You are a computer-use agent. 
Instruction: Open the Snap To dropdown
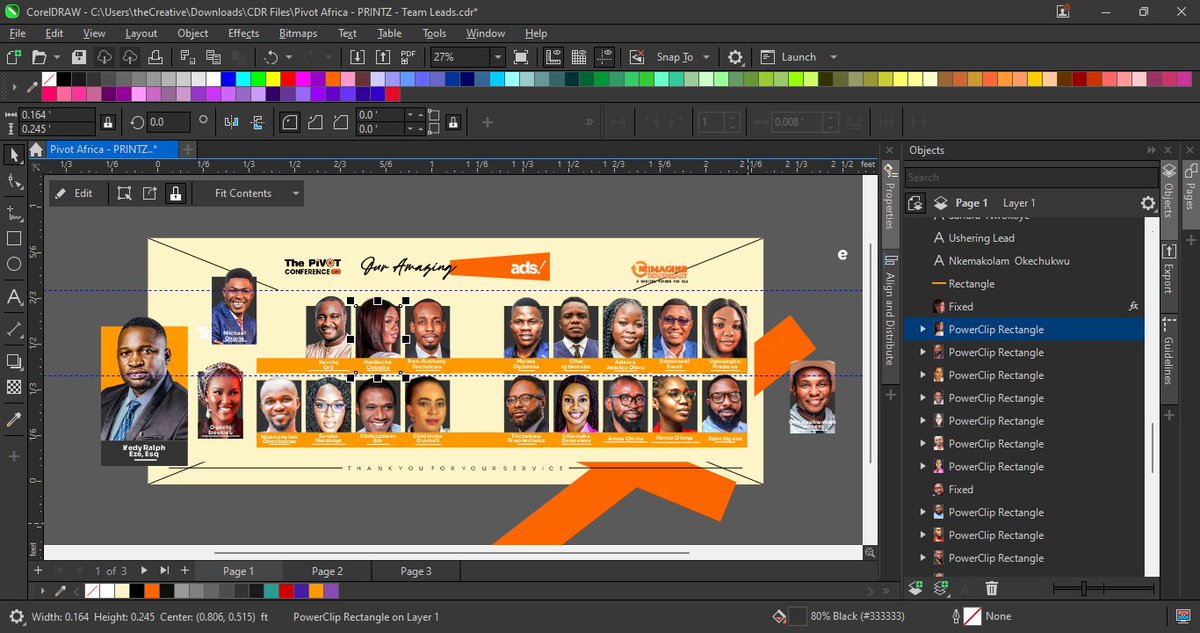[706, 57]
